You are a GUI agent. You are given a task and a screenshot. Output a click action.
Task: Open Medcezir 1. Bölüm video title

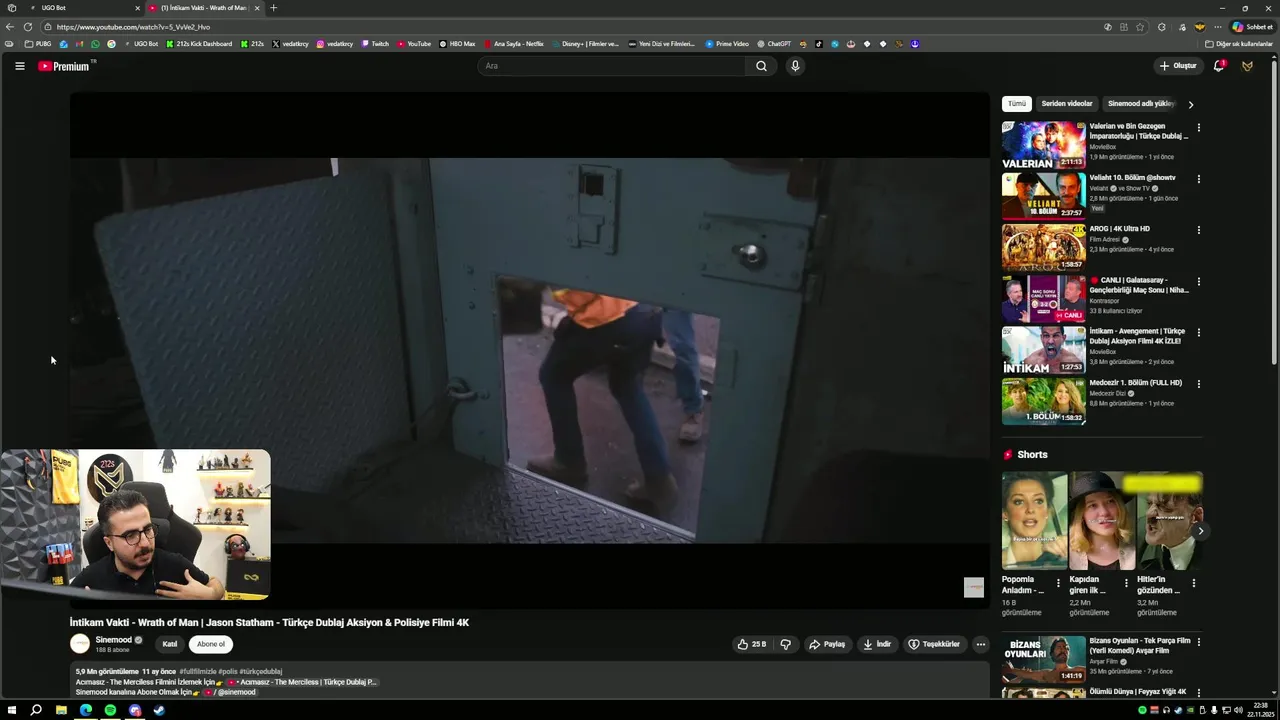[x=1135, y=383]
